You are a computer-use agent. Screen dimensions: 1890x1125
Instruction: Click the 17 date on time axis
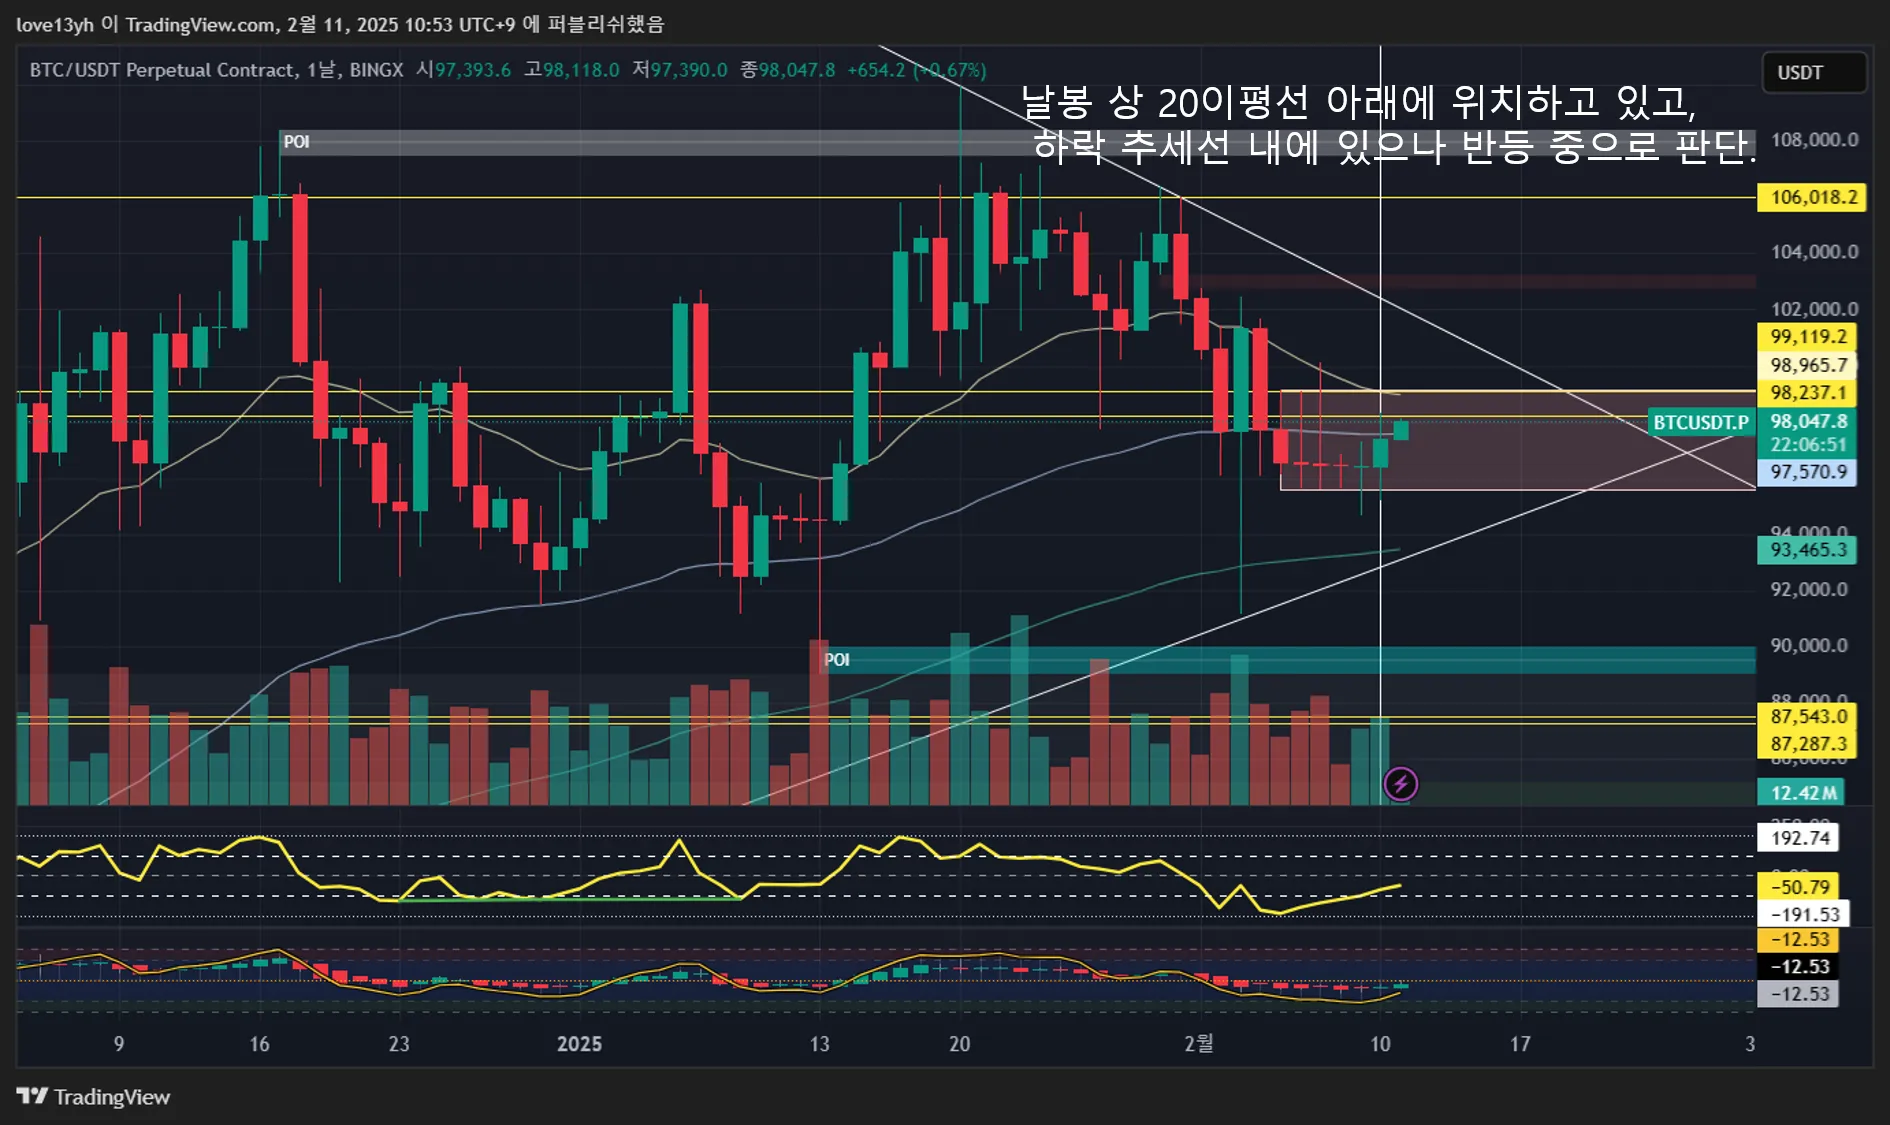point(1520,1044)
